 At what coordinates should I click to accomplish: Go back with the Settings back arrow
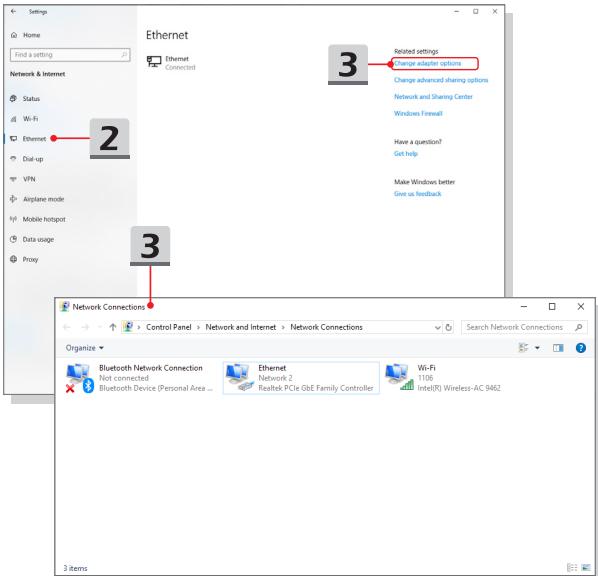point(13,11)
